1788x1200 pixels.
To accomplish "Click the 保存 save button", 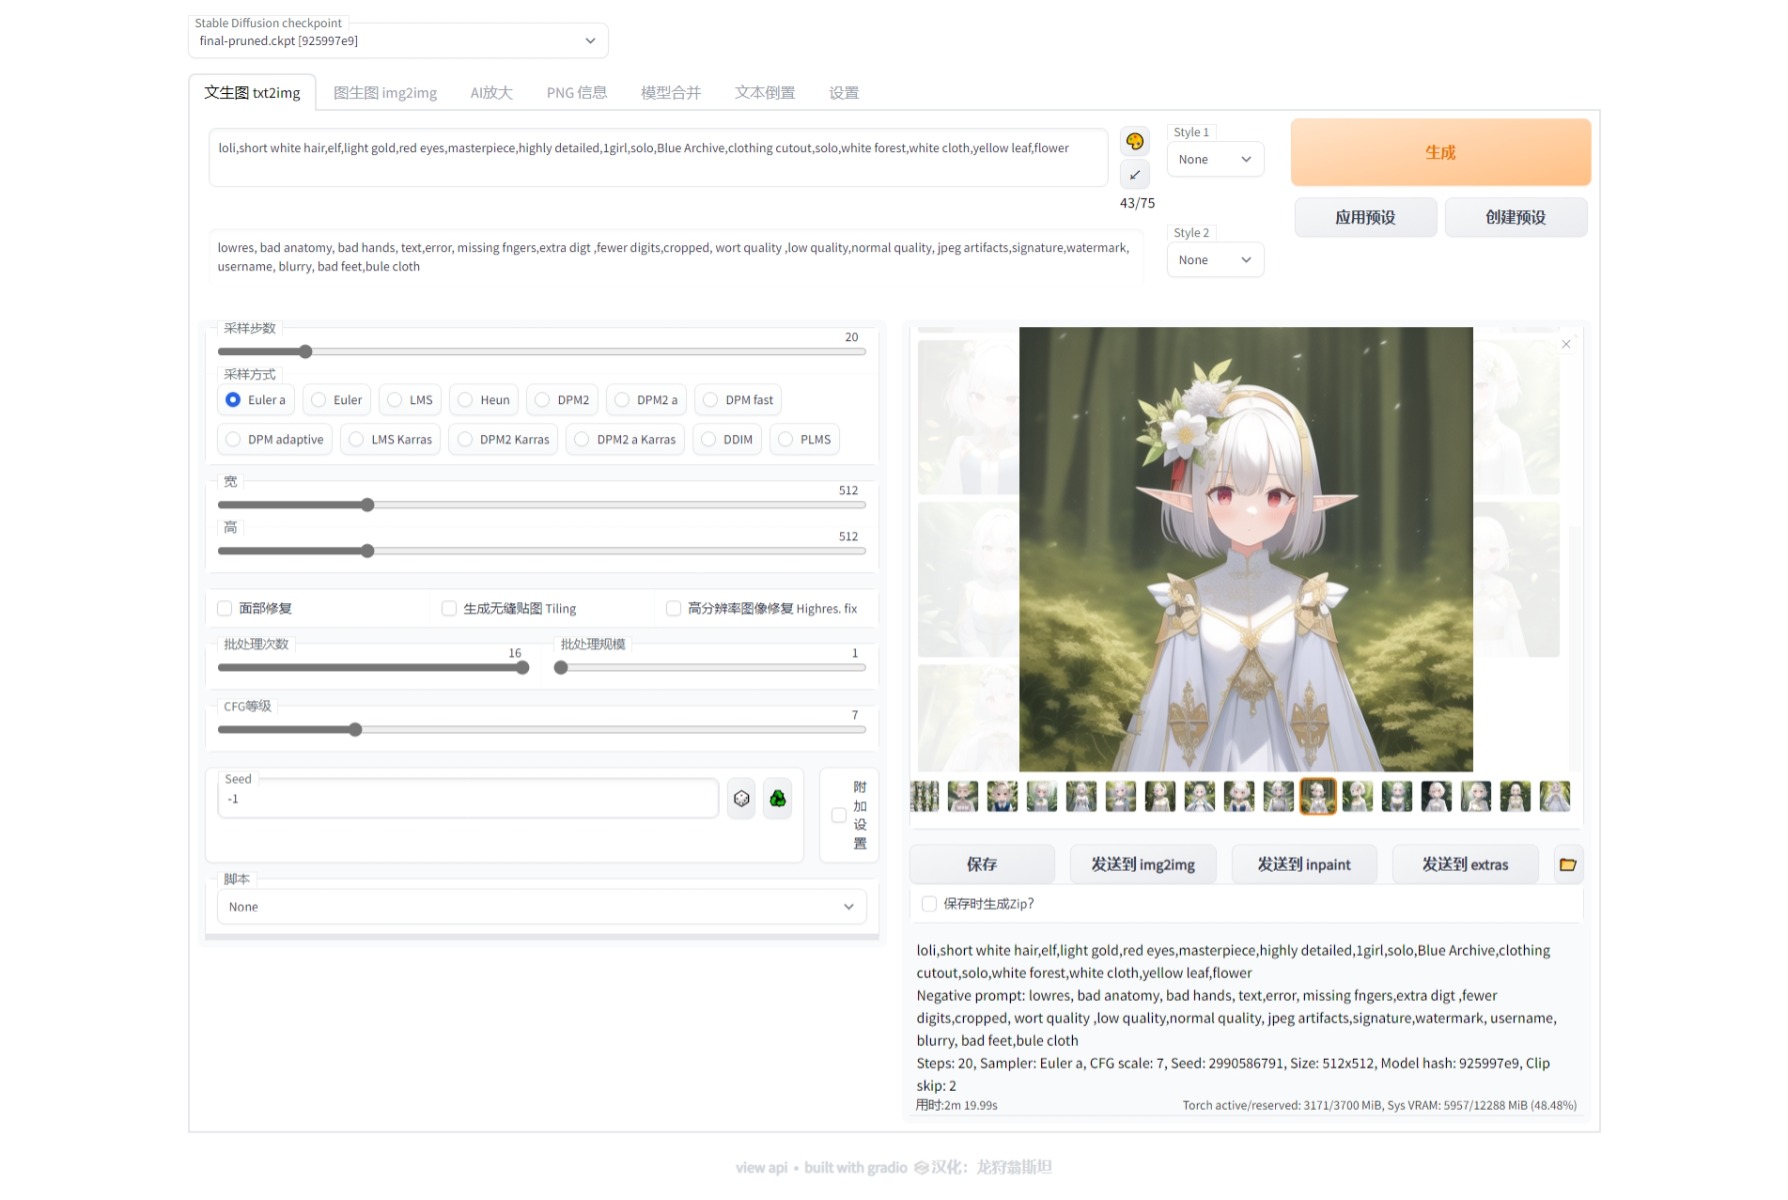I will click(981, 864).
